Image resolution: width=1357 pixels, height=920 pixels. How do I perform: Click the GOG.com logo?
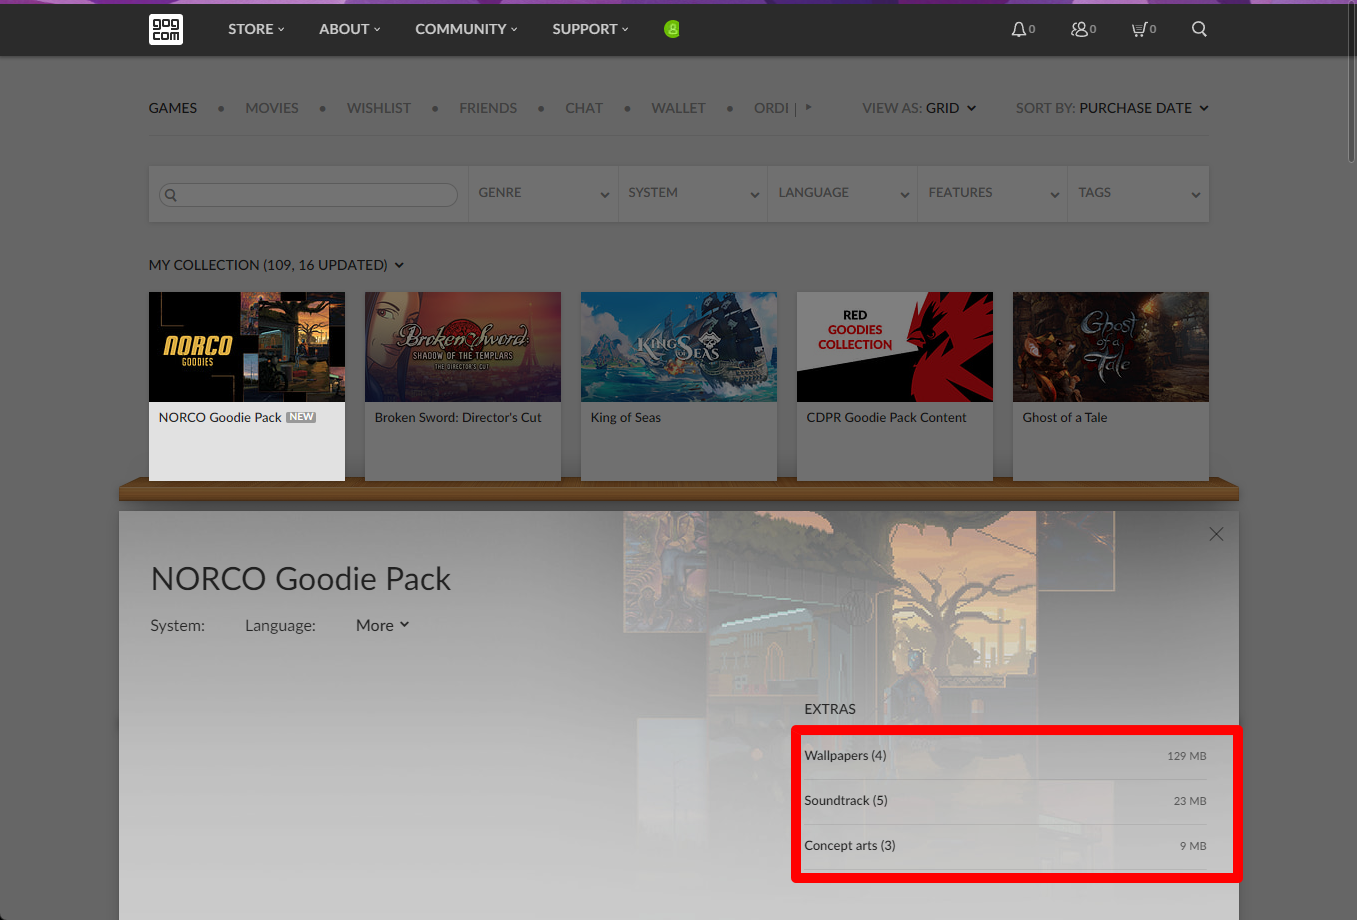click(x=166, y=29)
